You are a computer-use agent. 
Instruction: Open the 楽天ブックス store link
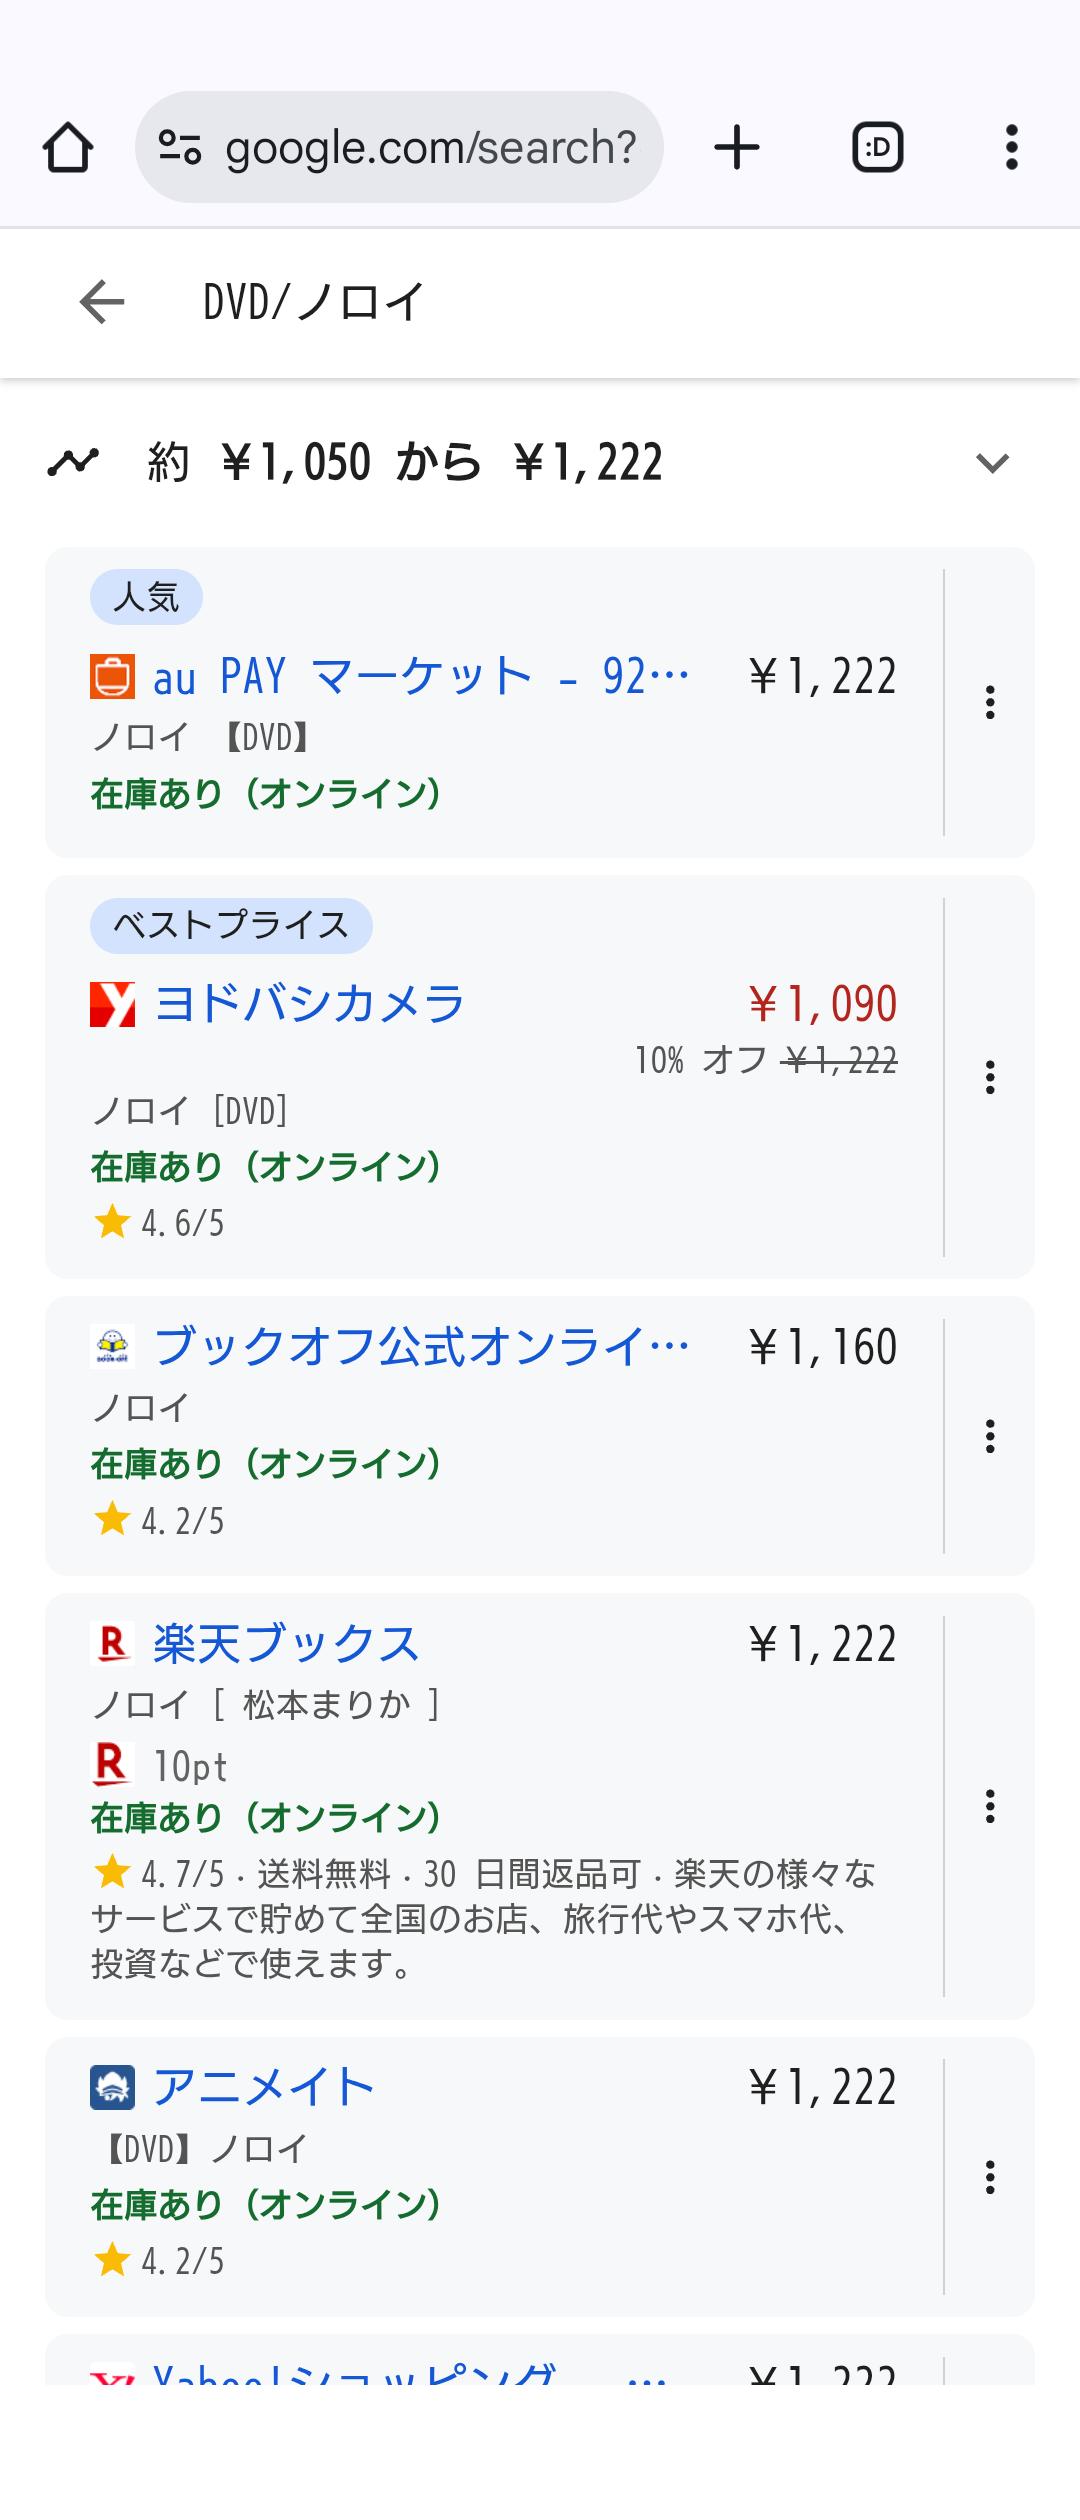286,1644
